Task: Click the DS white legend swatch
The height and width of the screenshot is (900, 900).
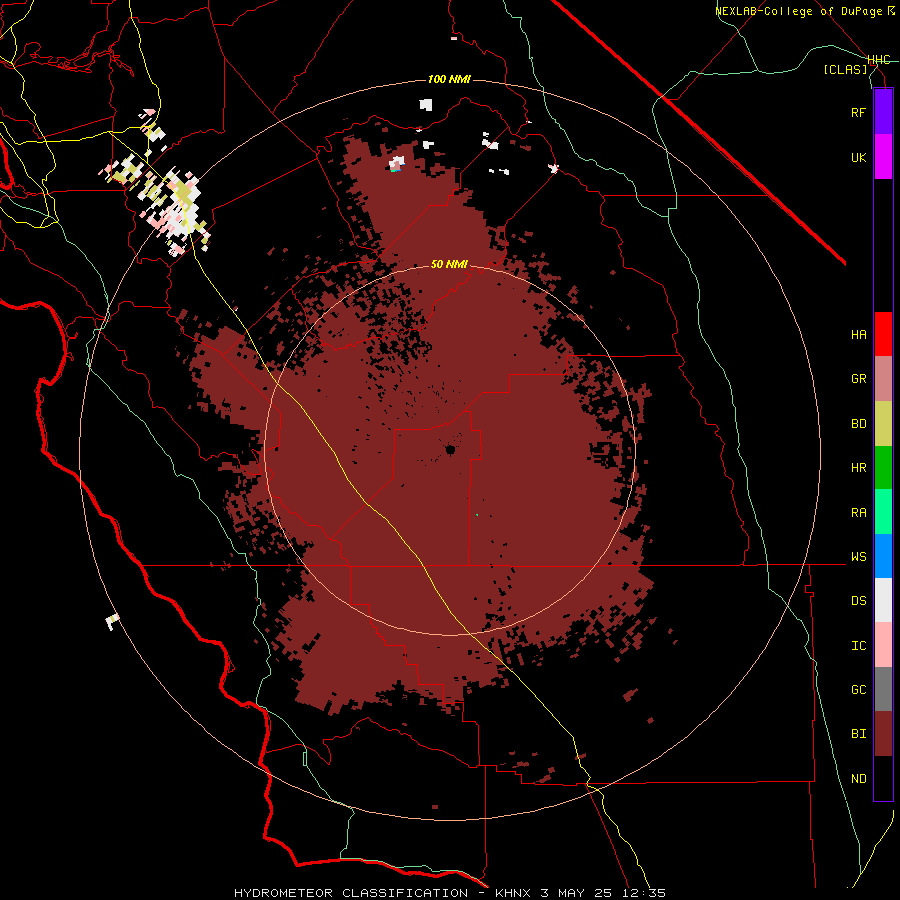Action: [x=883, y=600]
